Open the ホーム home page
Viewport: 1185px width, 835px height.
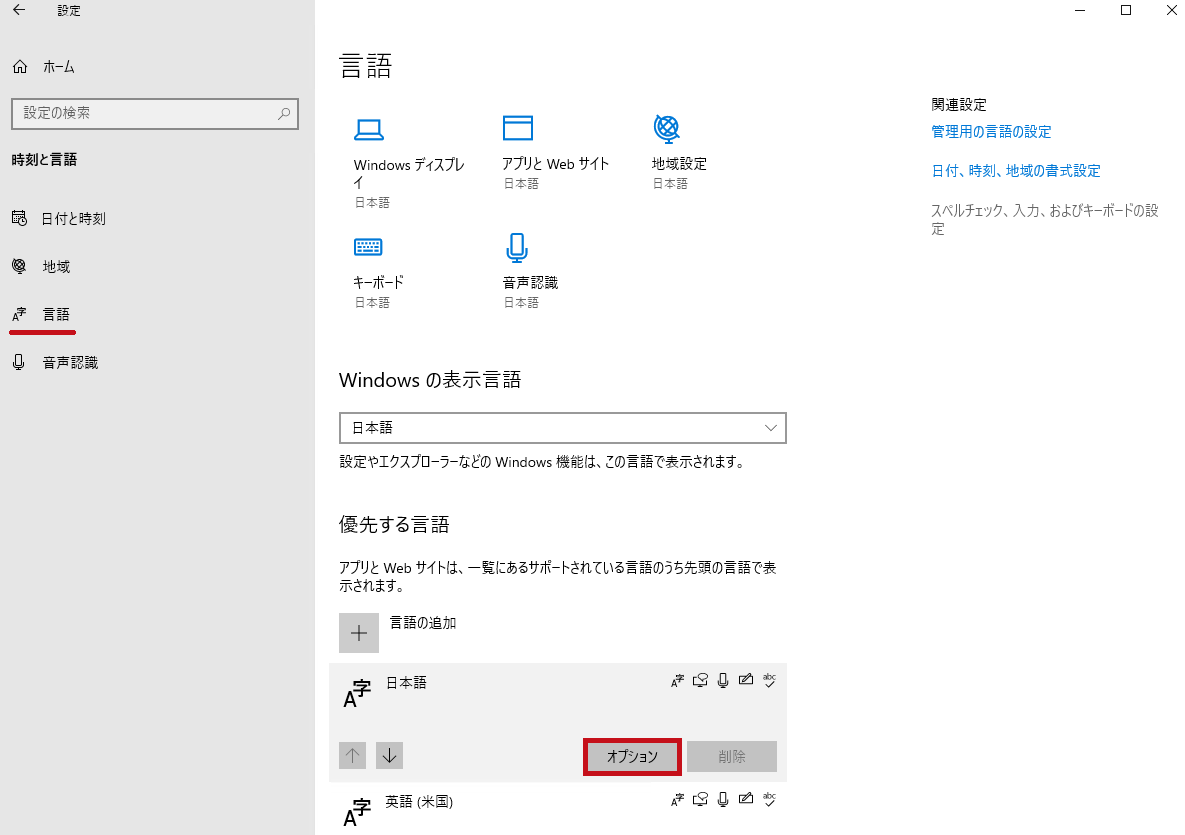[44, 66]
